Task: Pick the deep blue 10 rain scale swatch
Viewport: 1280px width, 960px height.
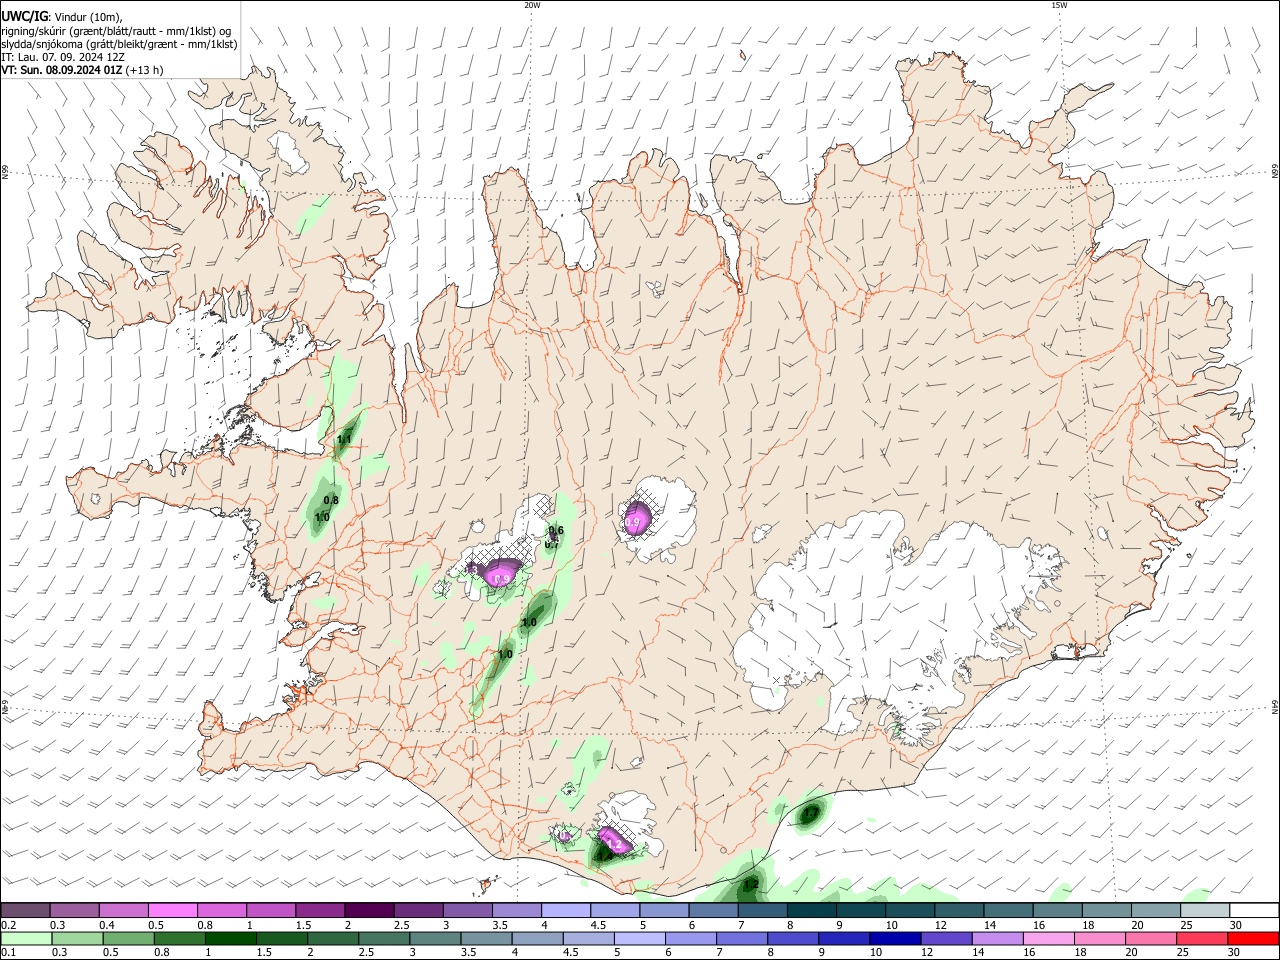Action: click(895, 938)
